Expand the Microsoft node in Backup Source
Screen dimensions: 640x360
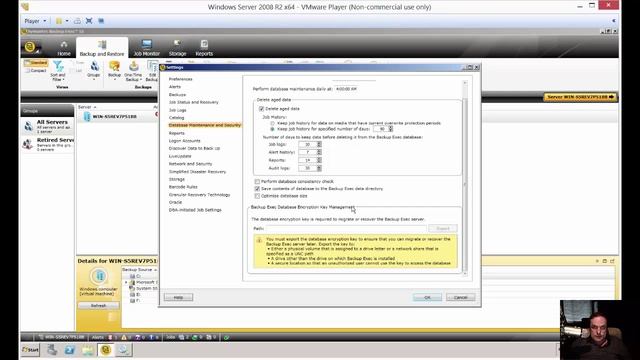pos(126,282)
